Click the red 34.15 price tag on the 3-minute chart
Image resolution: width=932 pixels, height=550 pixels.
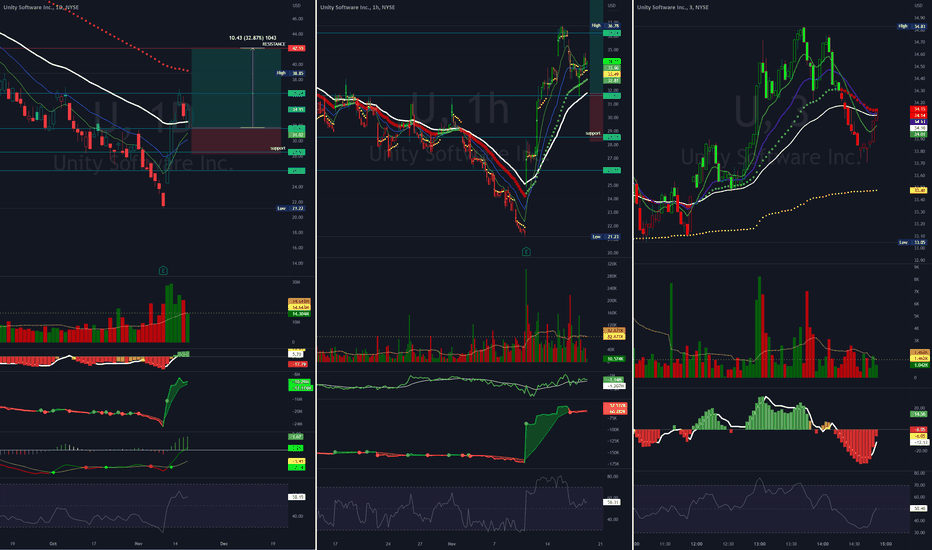point(919,109)
